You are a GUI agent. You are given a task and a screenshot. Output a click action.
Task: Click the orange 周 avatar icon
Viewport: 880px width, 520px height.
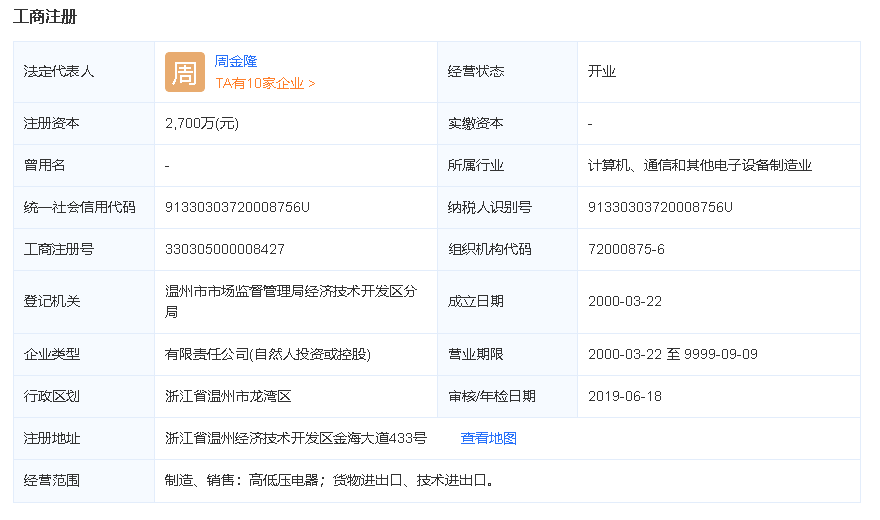185,72
